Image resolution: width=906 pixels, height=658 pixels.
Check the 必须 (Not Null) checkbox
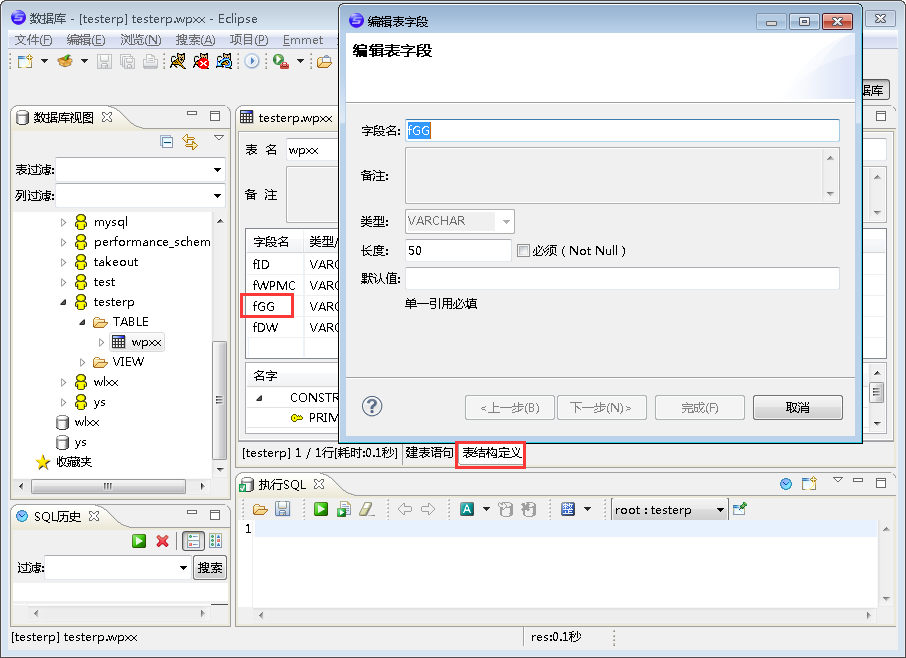tap(523, 251)
